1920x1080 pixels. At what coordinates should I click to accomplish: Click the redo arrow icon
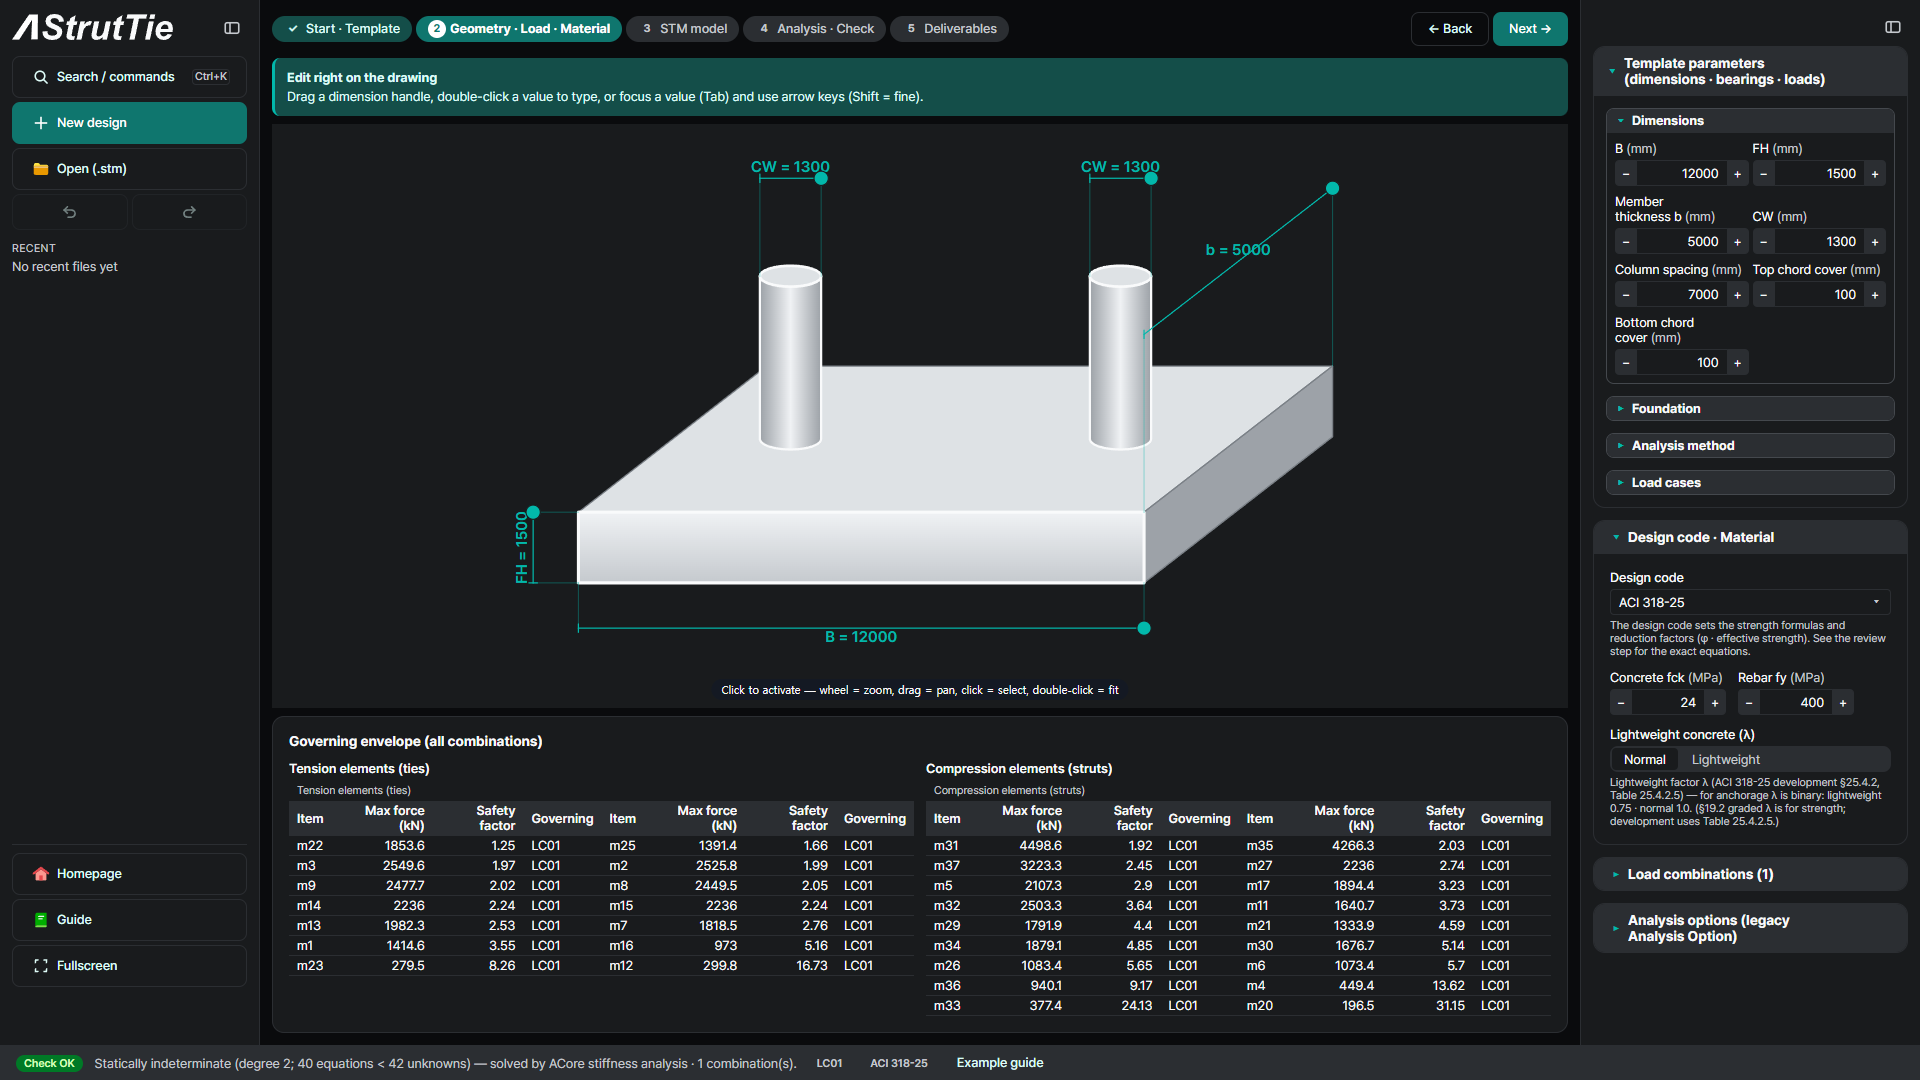(x=189, y=212)
